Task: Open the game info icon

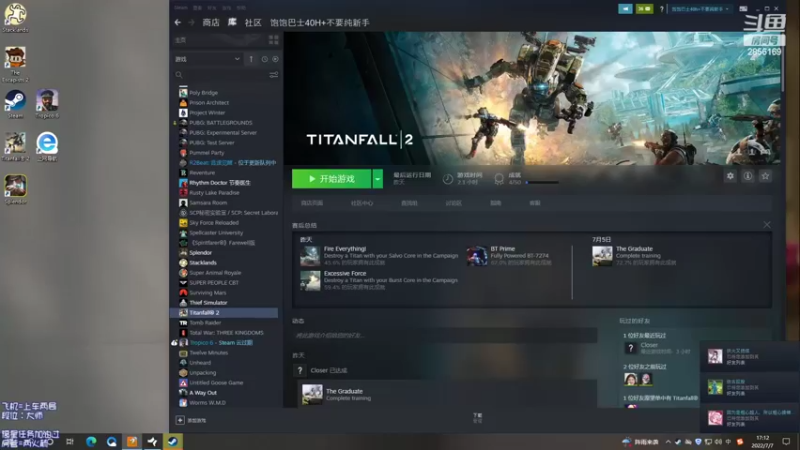Action: [x=748, y=176]
